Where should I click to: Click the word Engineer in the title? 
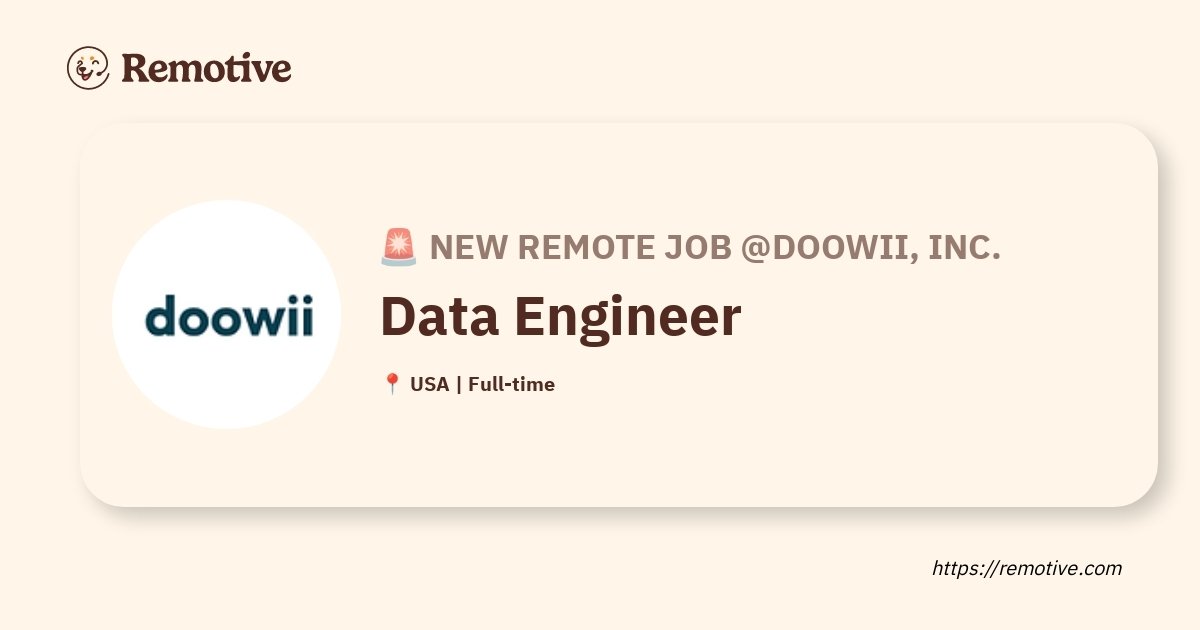point(628,316)
